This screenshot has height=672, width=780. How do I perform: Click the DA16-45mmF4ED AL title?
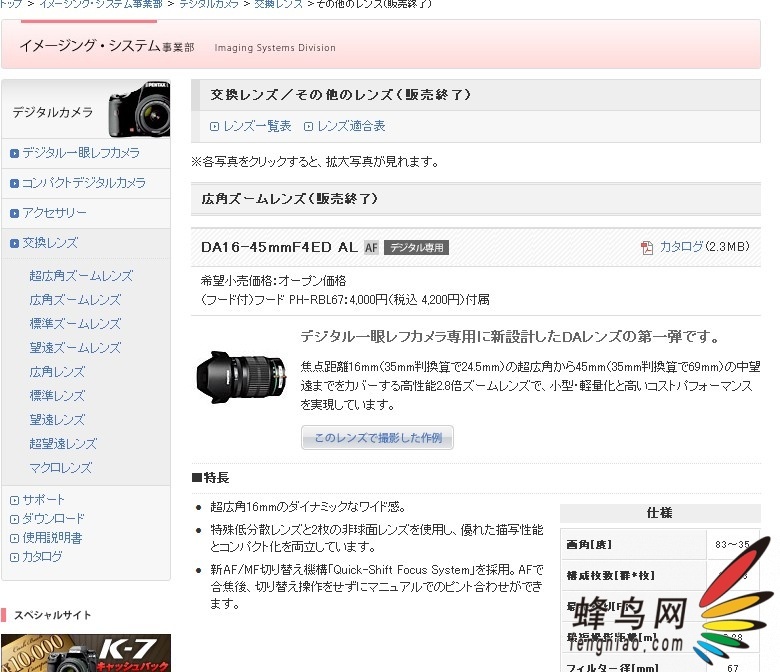tap(279, 247)
